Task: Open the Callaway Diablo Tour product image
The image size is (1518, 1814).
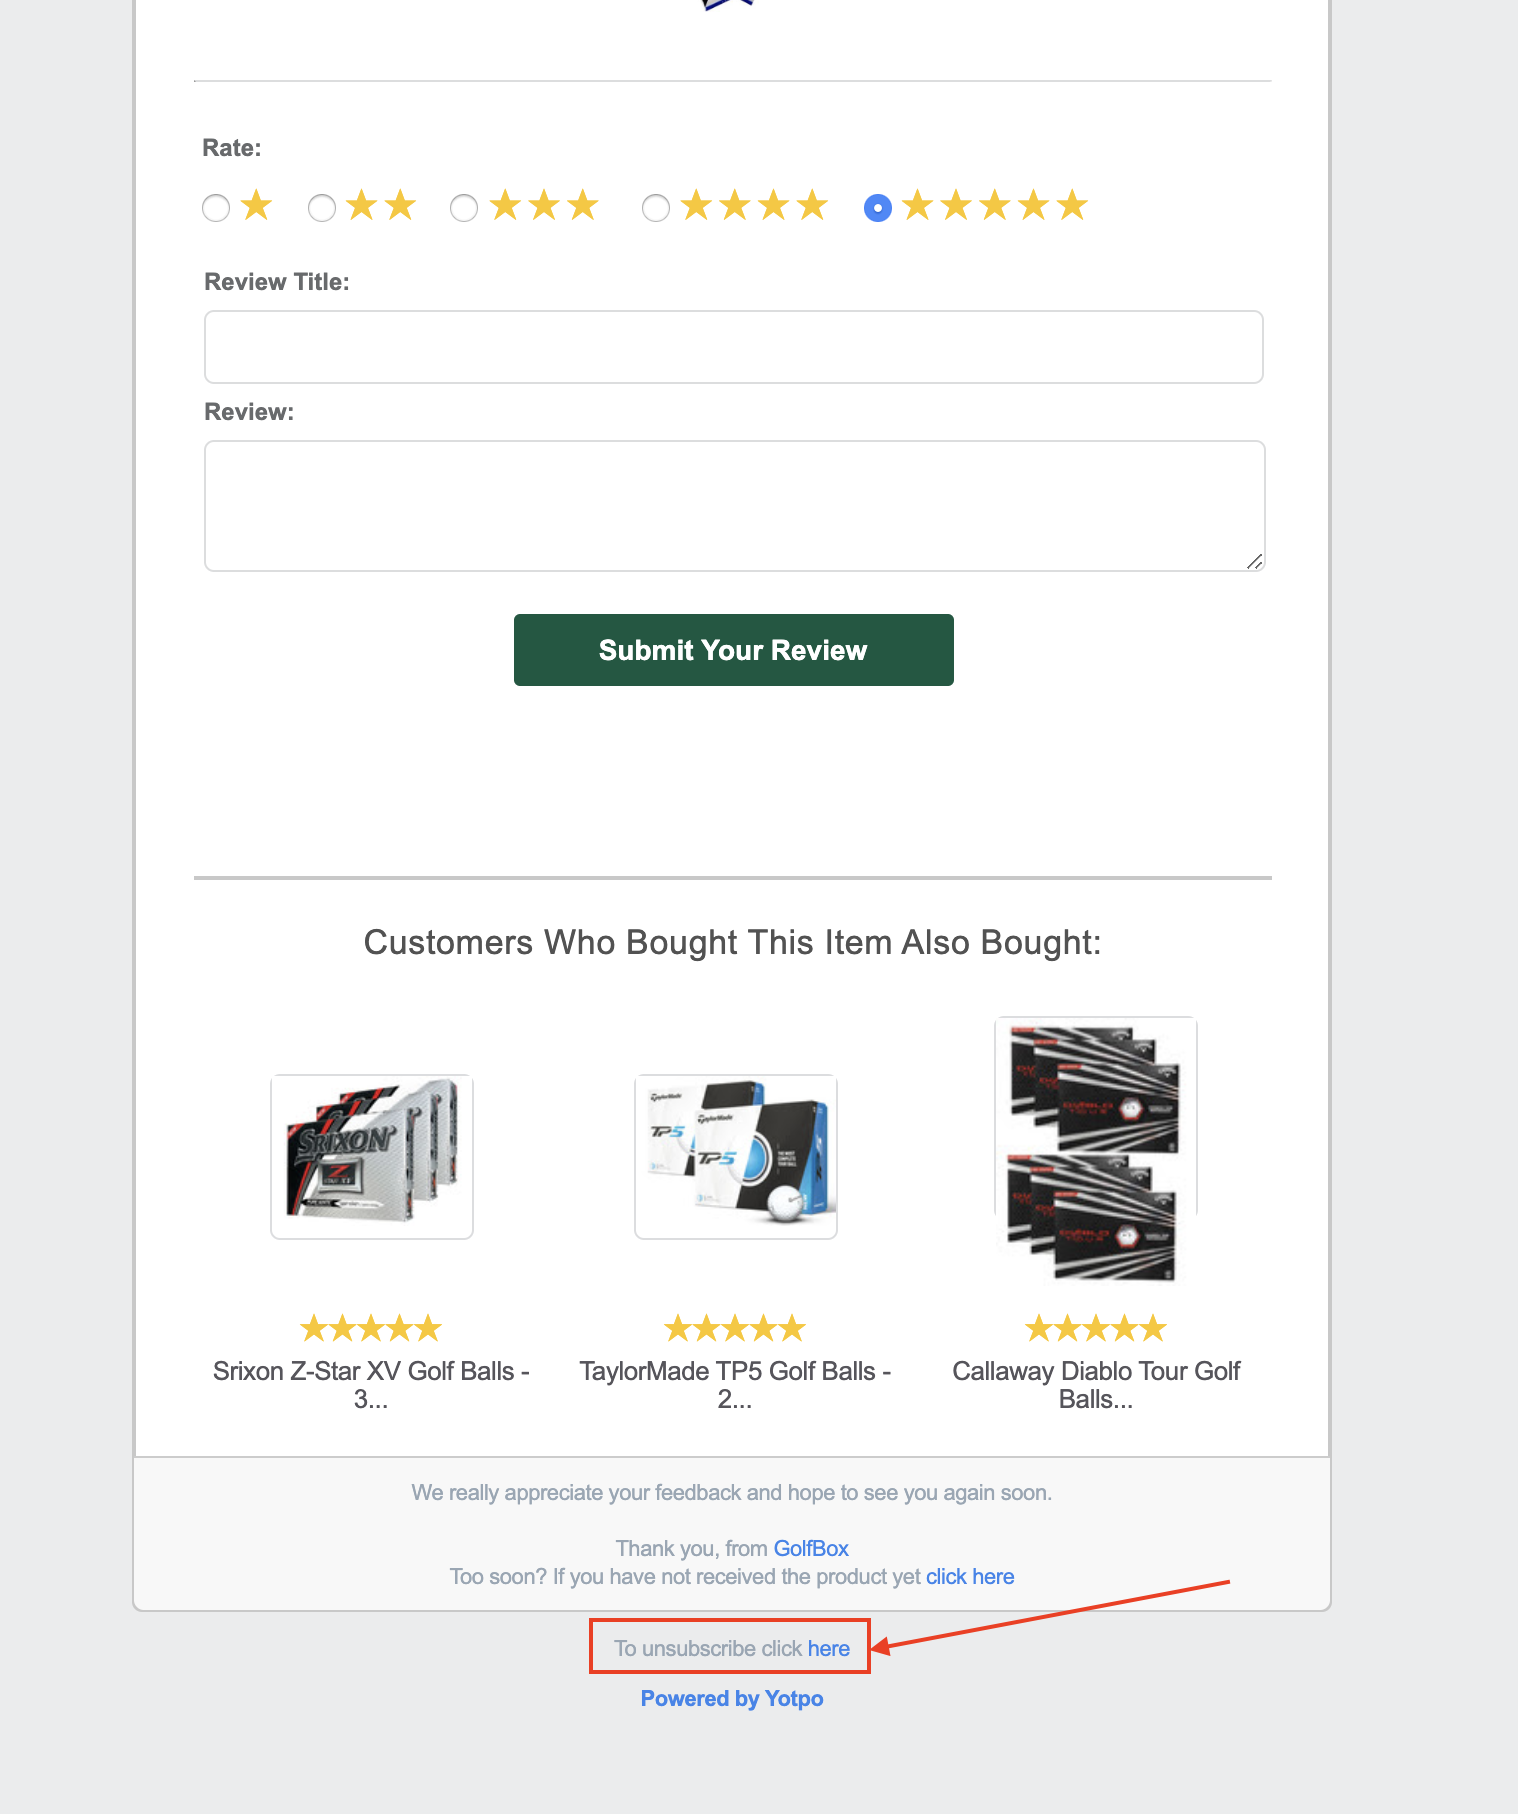Action: point(1096,1150)
